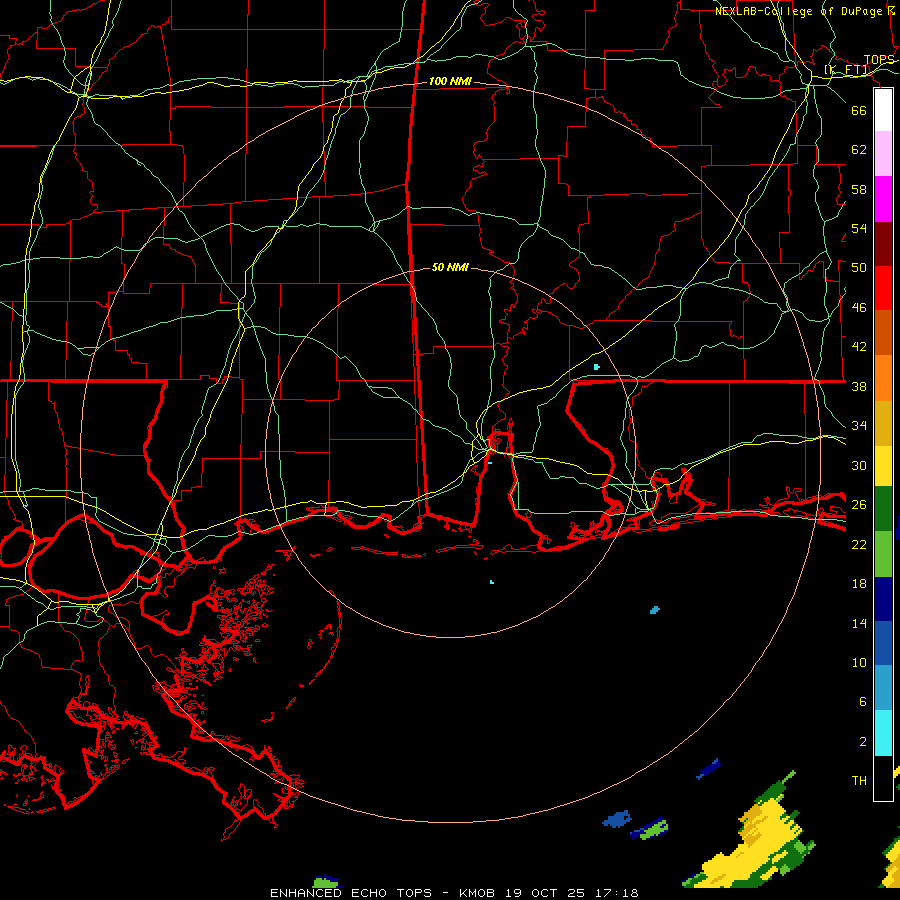The image size is (900, 900).
Task: Pick the light green legend color block
Action: click(883, 554)
